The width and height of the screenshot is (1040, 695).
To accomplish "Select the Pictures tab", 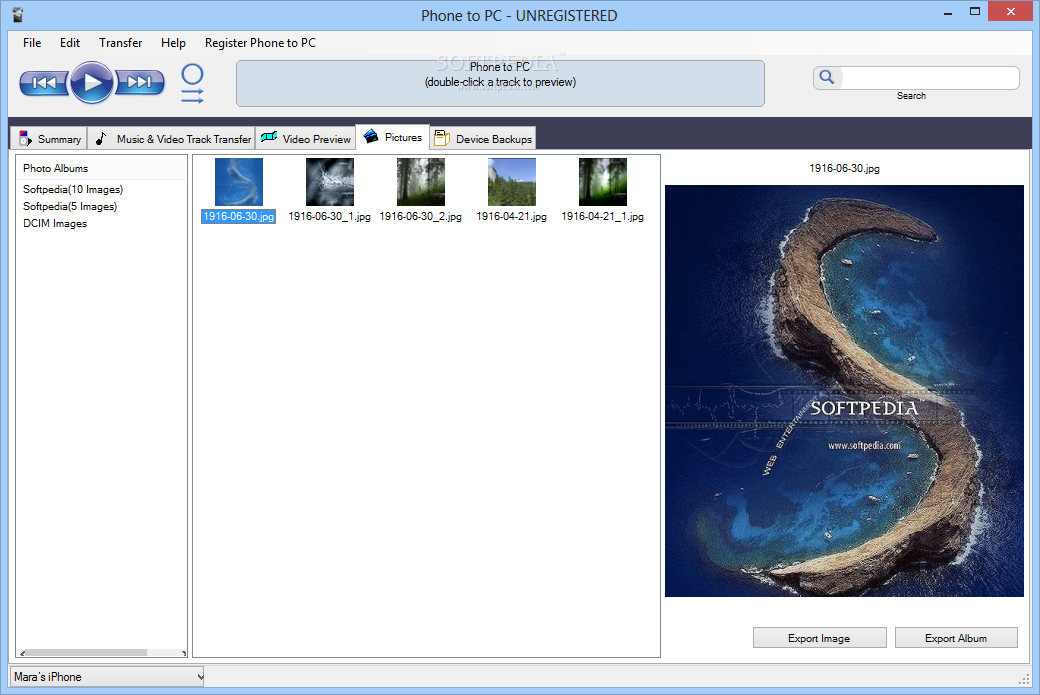I will (393, 137).
